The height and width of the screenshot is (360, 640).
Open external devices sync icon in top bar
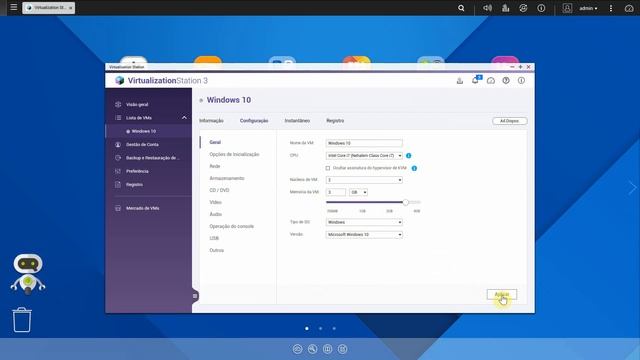(x=523, y=8)
